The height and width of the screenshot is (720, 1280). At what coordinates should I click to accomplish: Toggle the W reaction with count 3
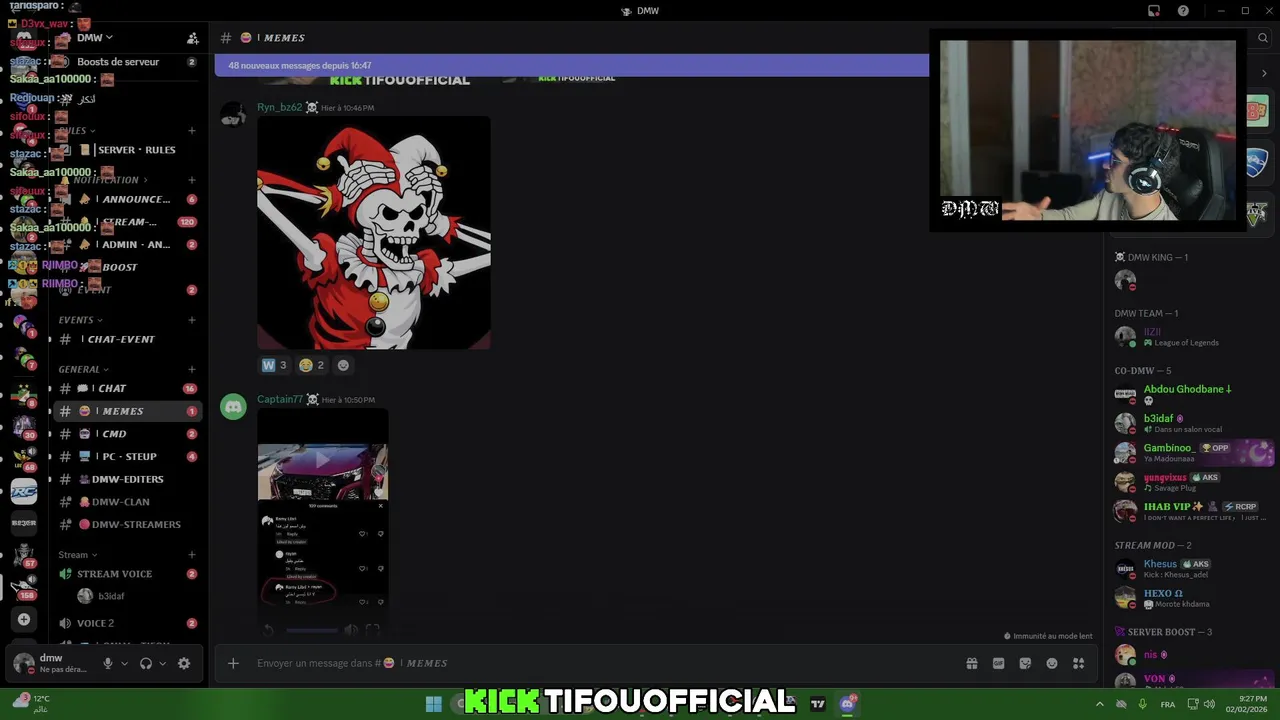274,365
